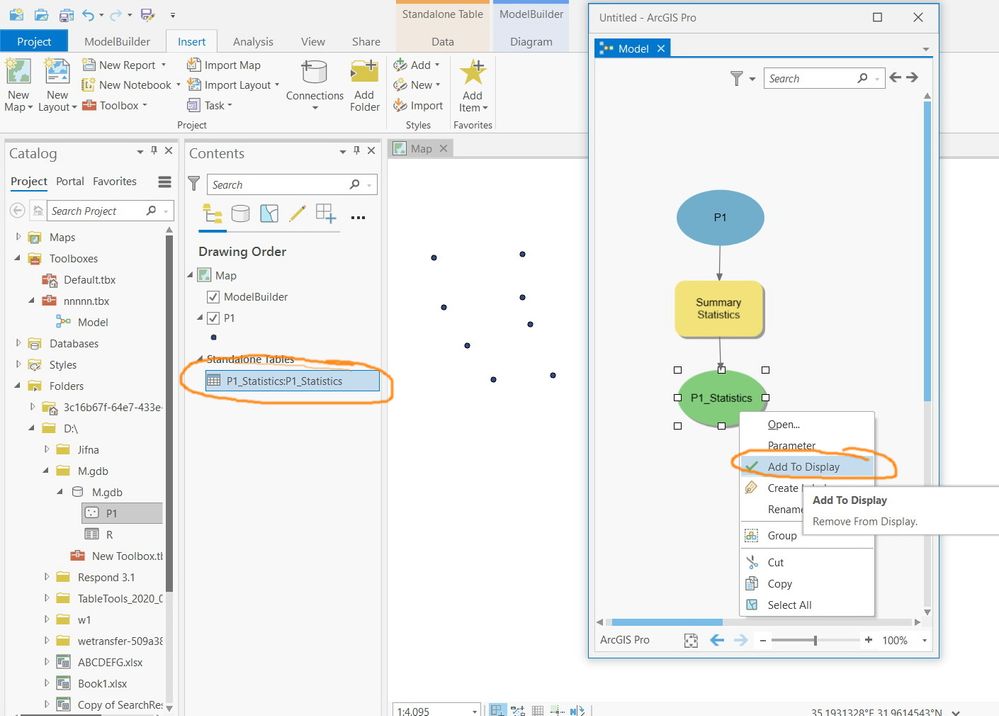Select List By Editing pencil icon

point(297,213)
